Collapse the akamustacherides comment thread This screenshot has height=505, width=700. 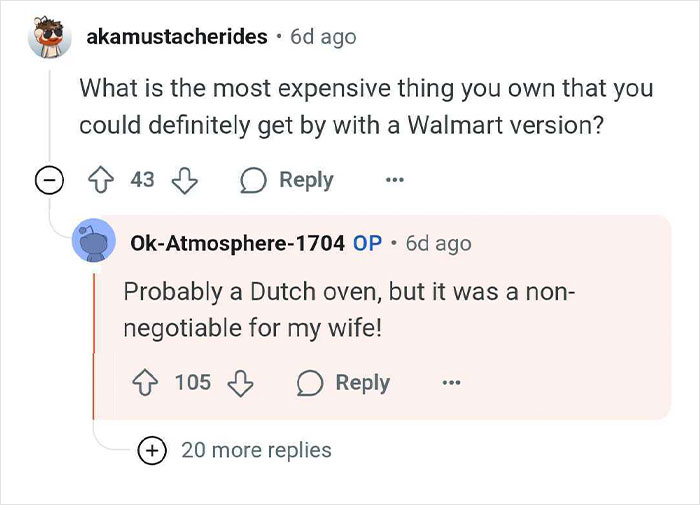pos(49,180)
